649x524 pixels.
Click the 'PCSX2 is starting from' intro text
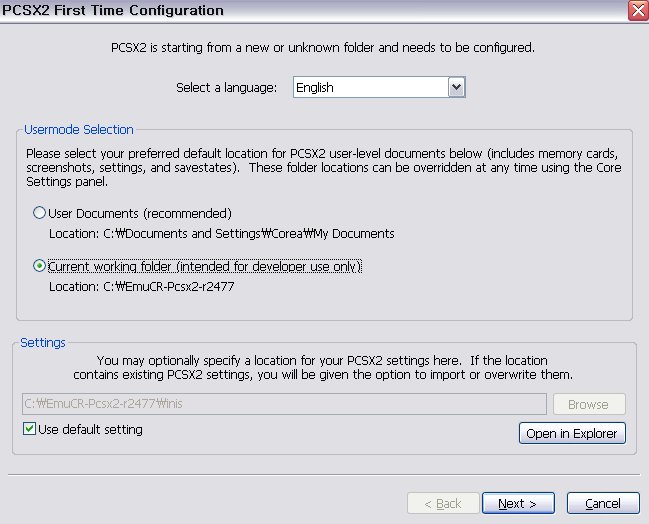(322, 47)
